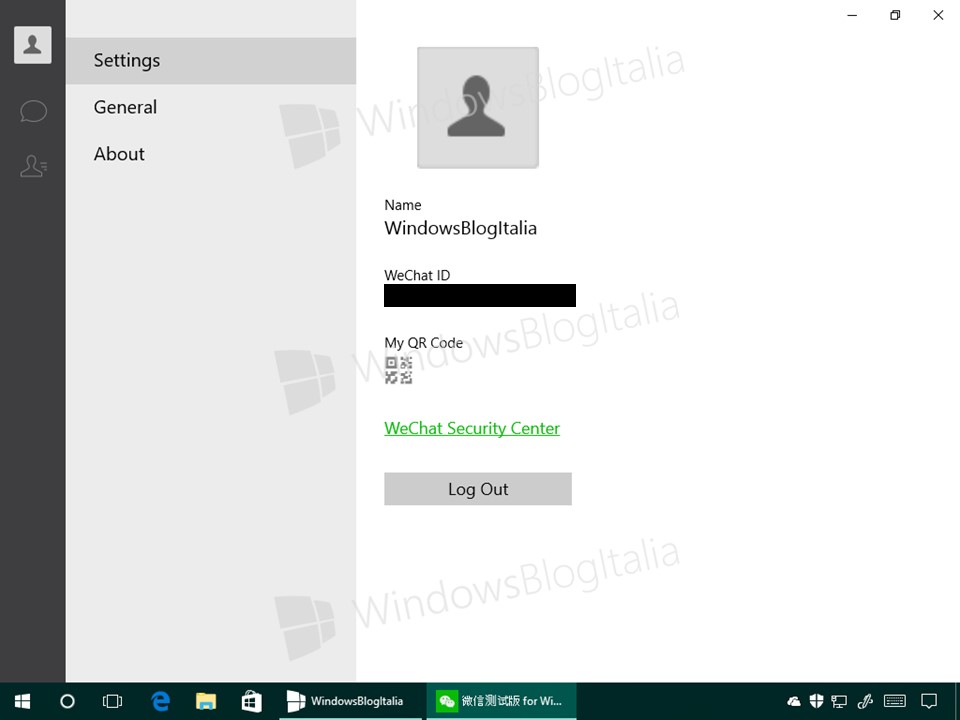Open the Chats speech bubble icon
Image resolution: width=960 pixels, height=720 pixels.
click(33, 111)
